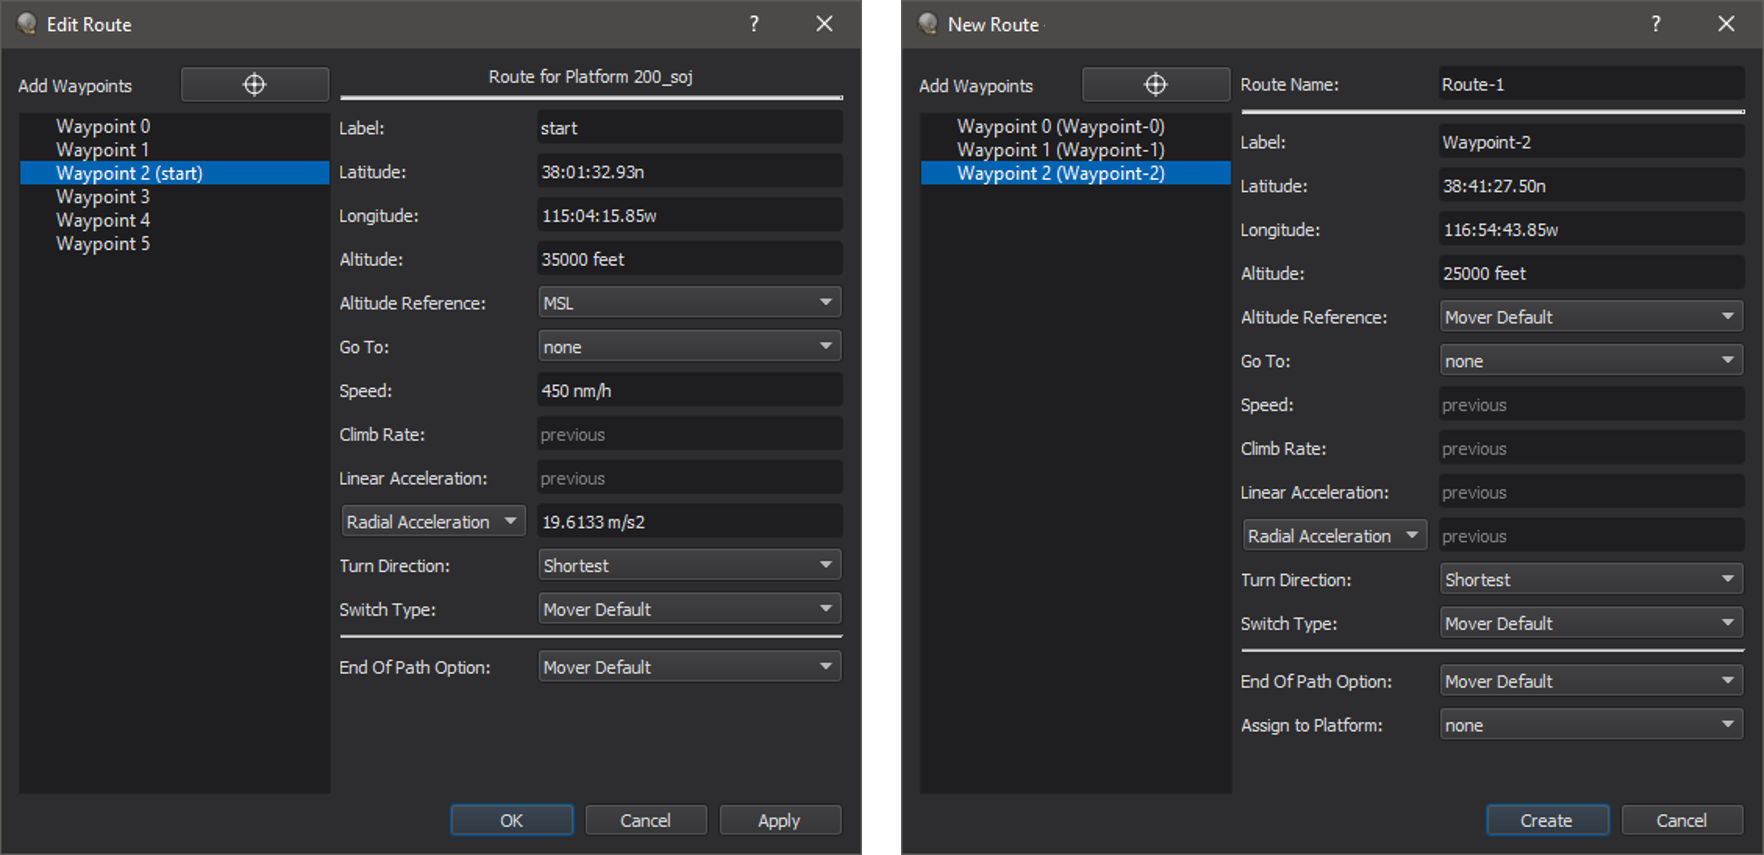Select Waypoint 0 (Waypoint-0) in New Route
Viewport: 1764px width, 855px height.
pyautogui.click(x=1076, y=126)
